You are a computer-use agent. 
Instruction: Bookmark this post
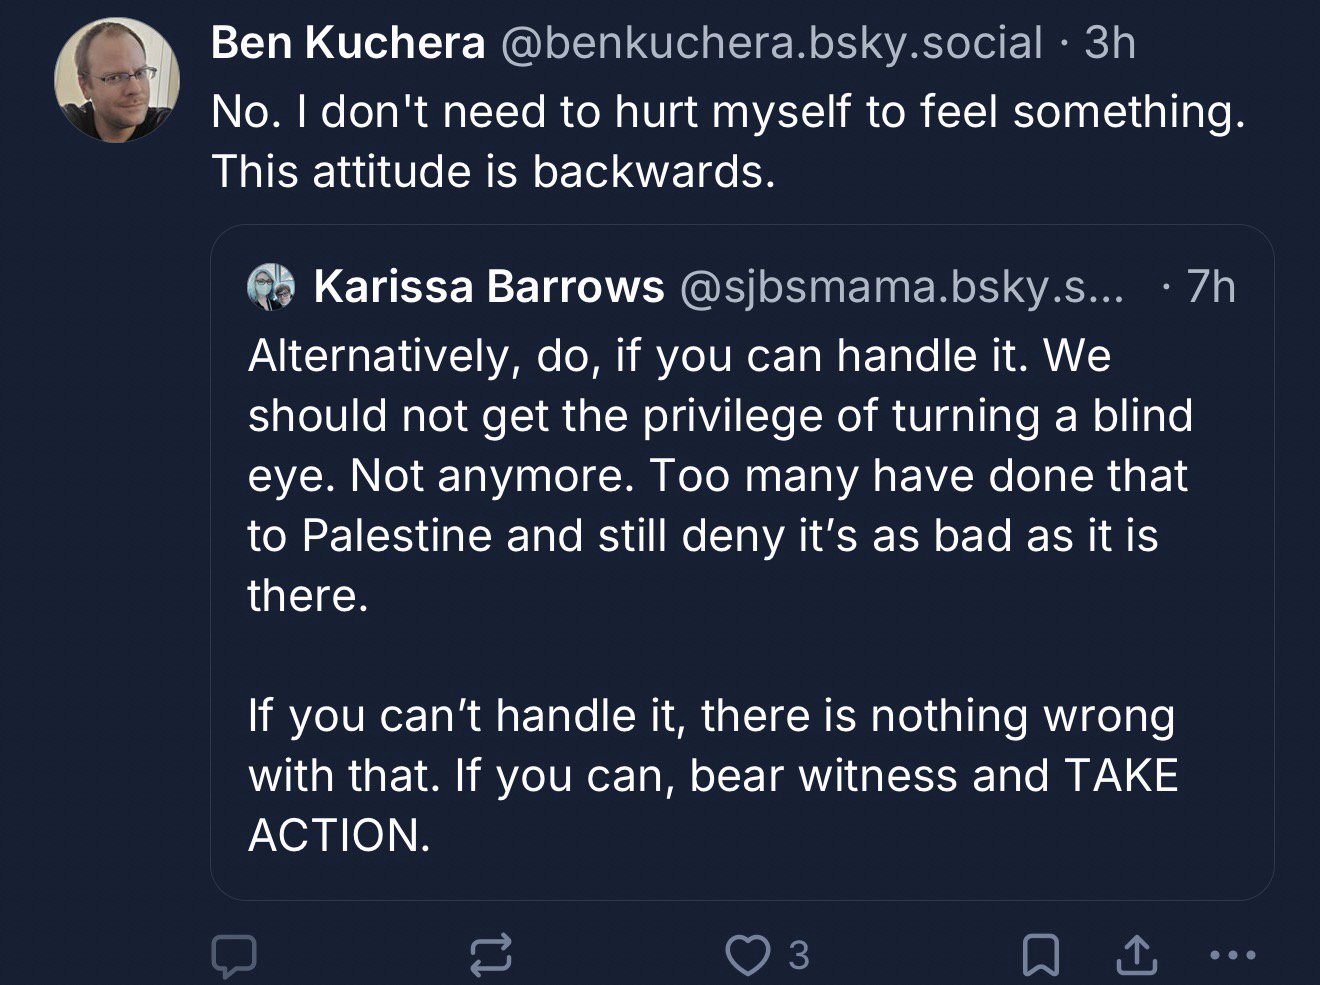1040,956
